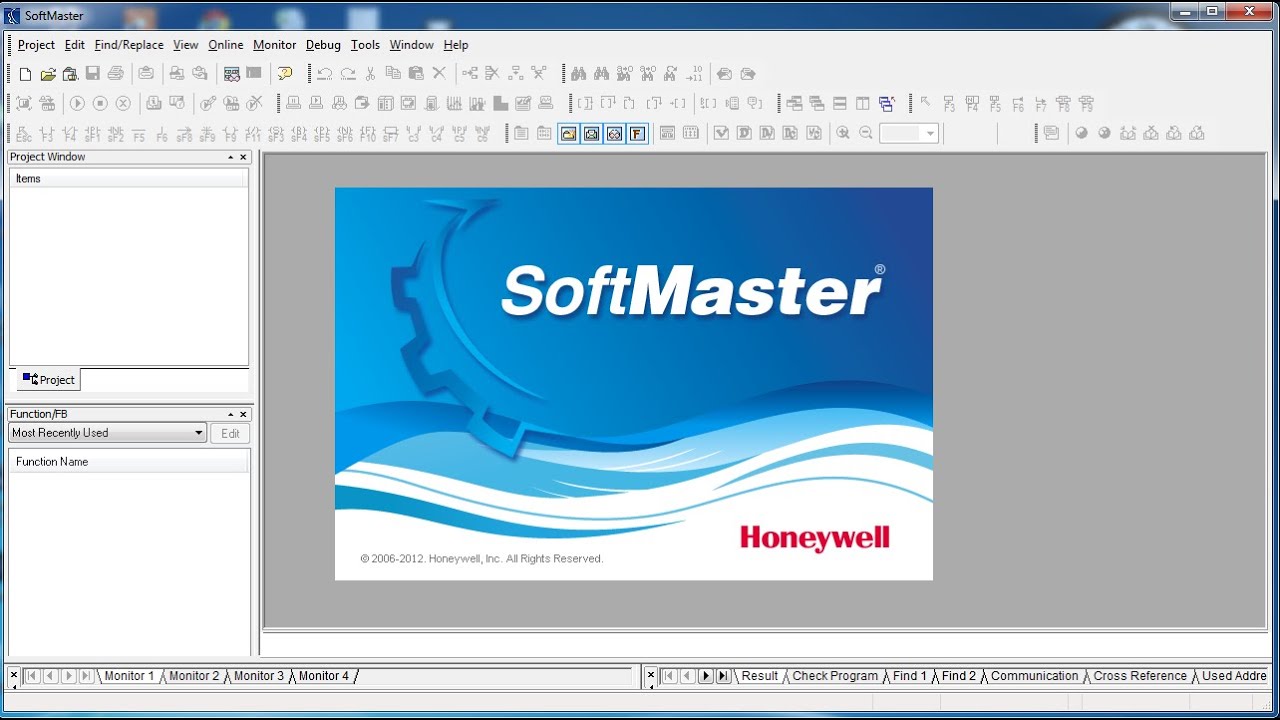Click the F8 SFC toolbar icon
Viewport: 1280px width, 720px height.
(1063, 103)
